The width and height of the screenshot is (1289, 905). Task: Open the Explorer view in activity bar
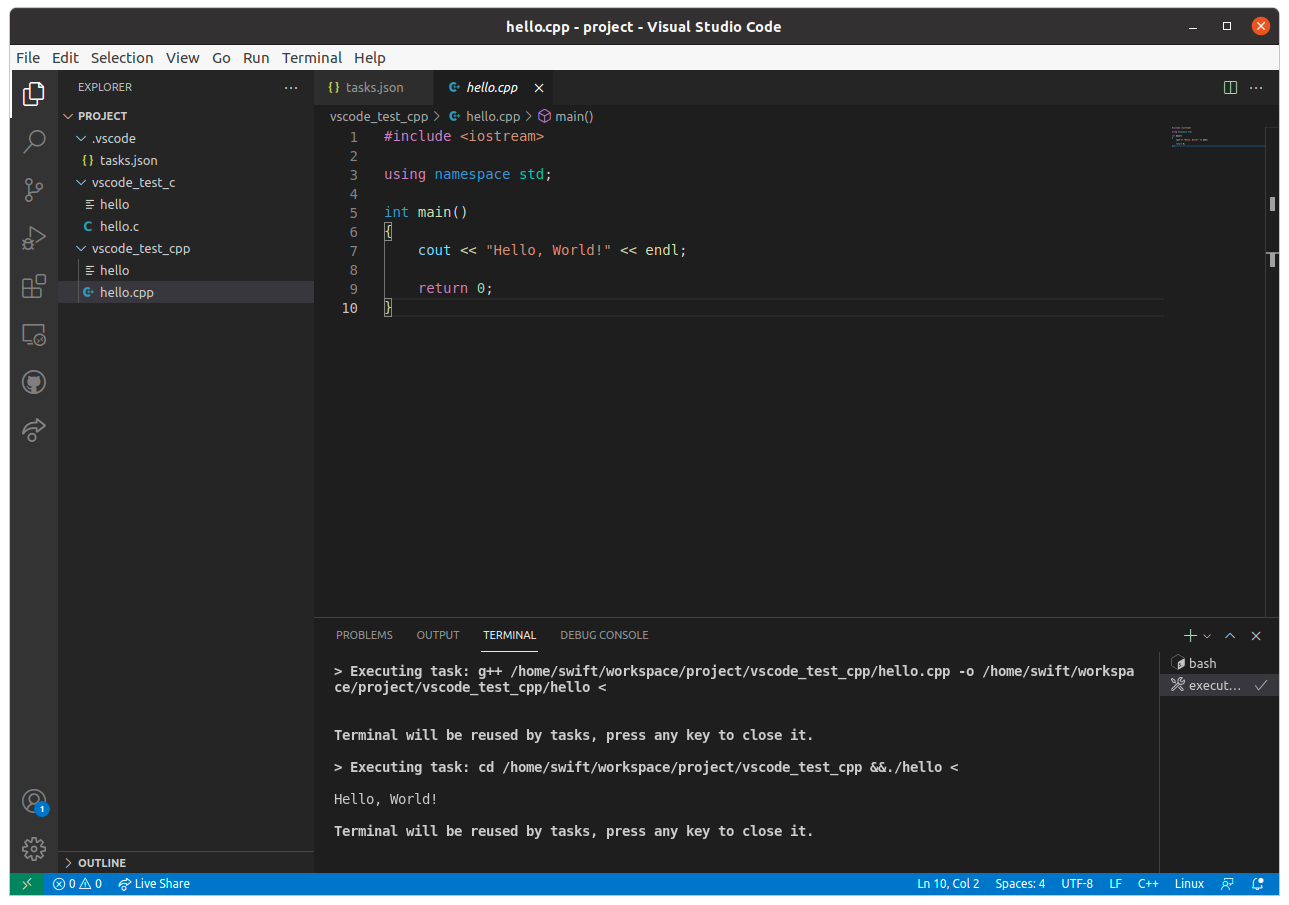34,93
